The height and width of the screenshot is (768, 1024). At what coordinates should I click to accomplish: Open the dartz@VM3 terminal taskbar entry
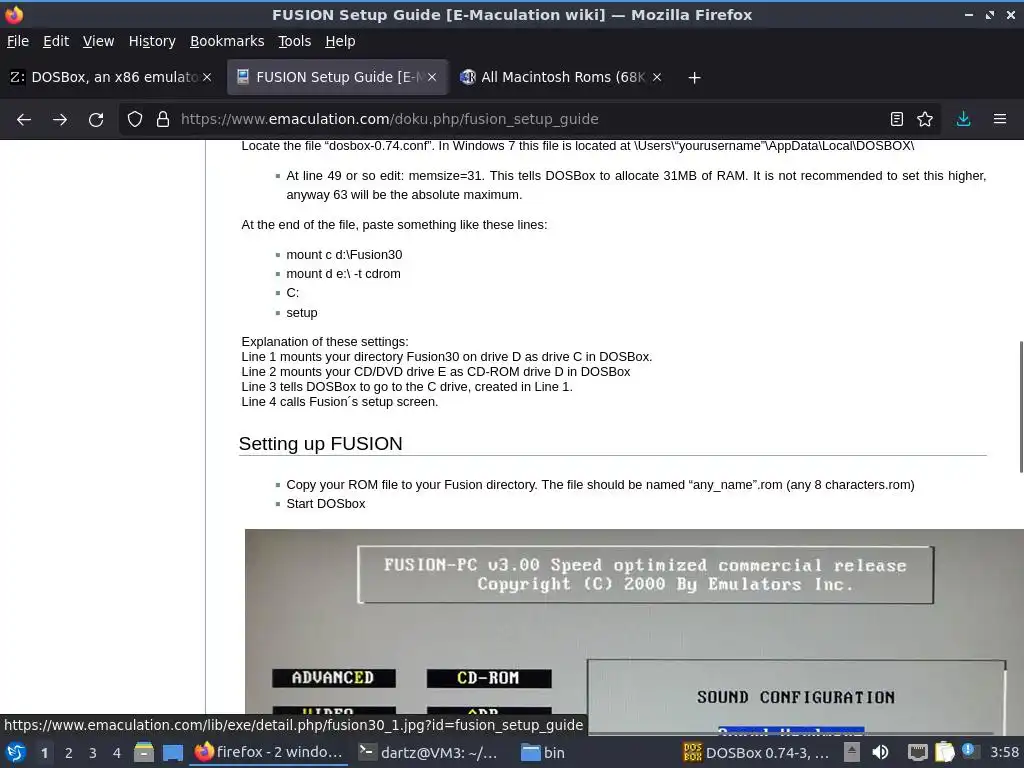(x=430, y=752)
